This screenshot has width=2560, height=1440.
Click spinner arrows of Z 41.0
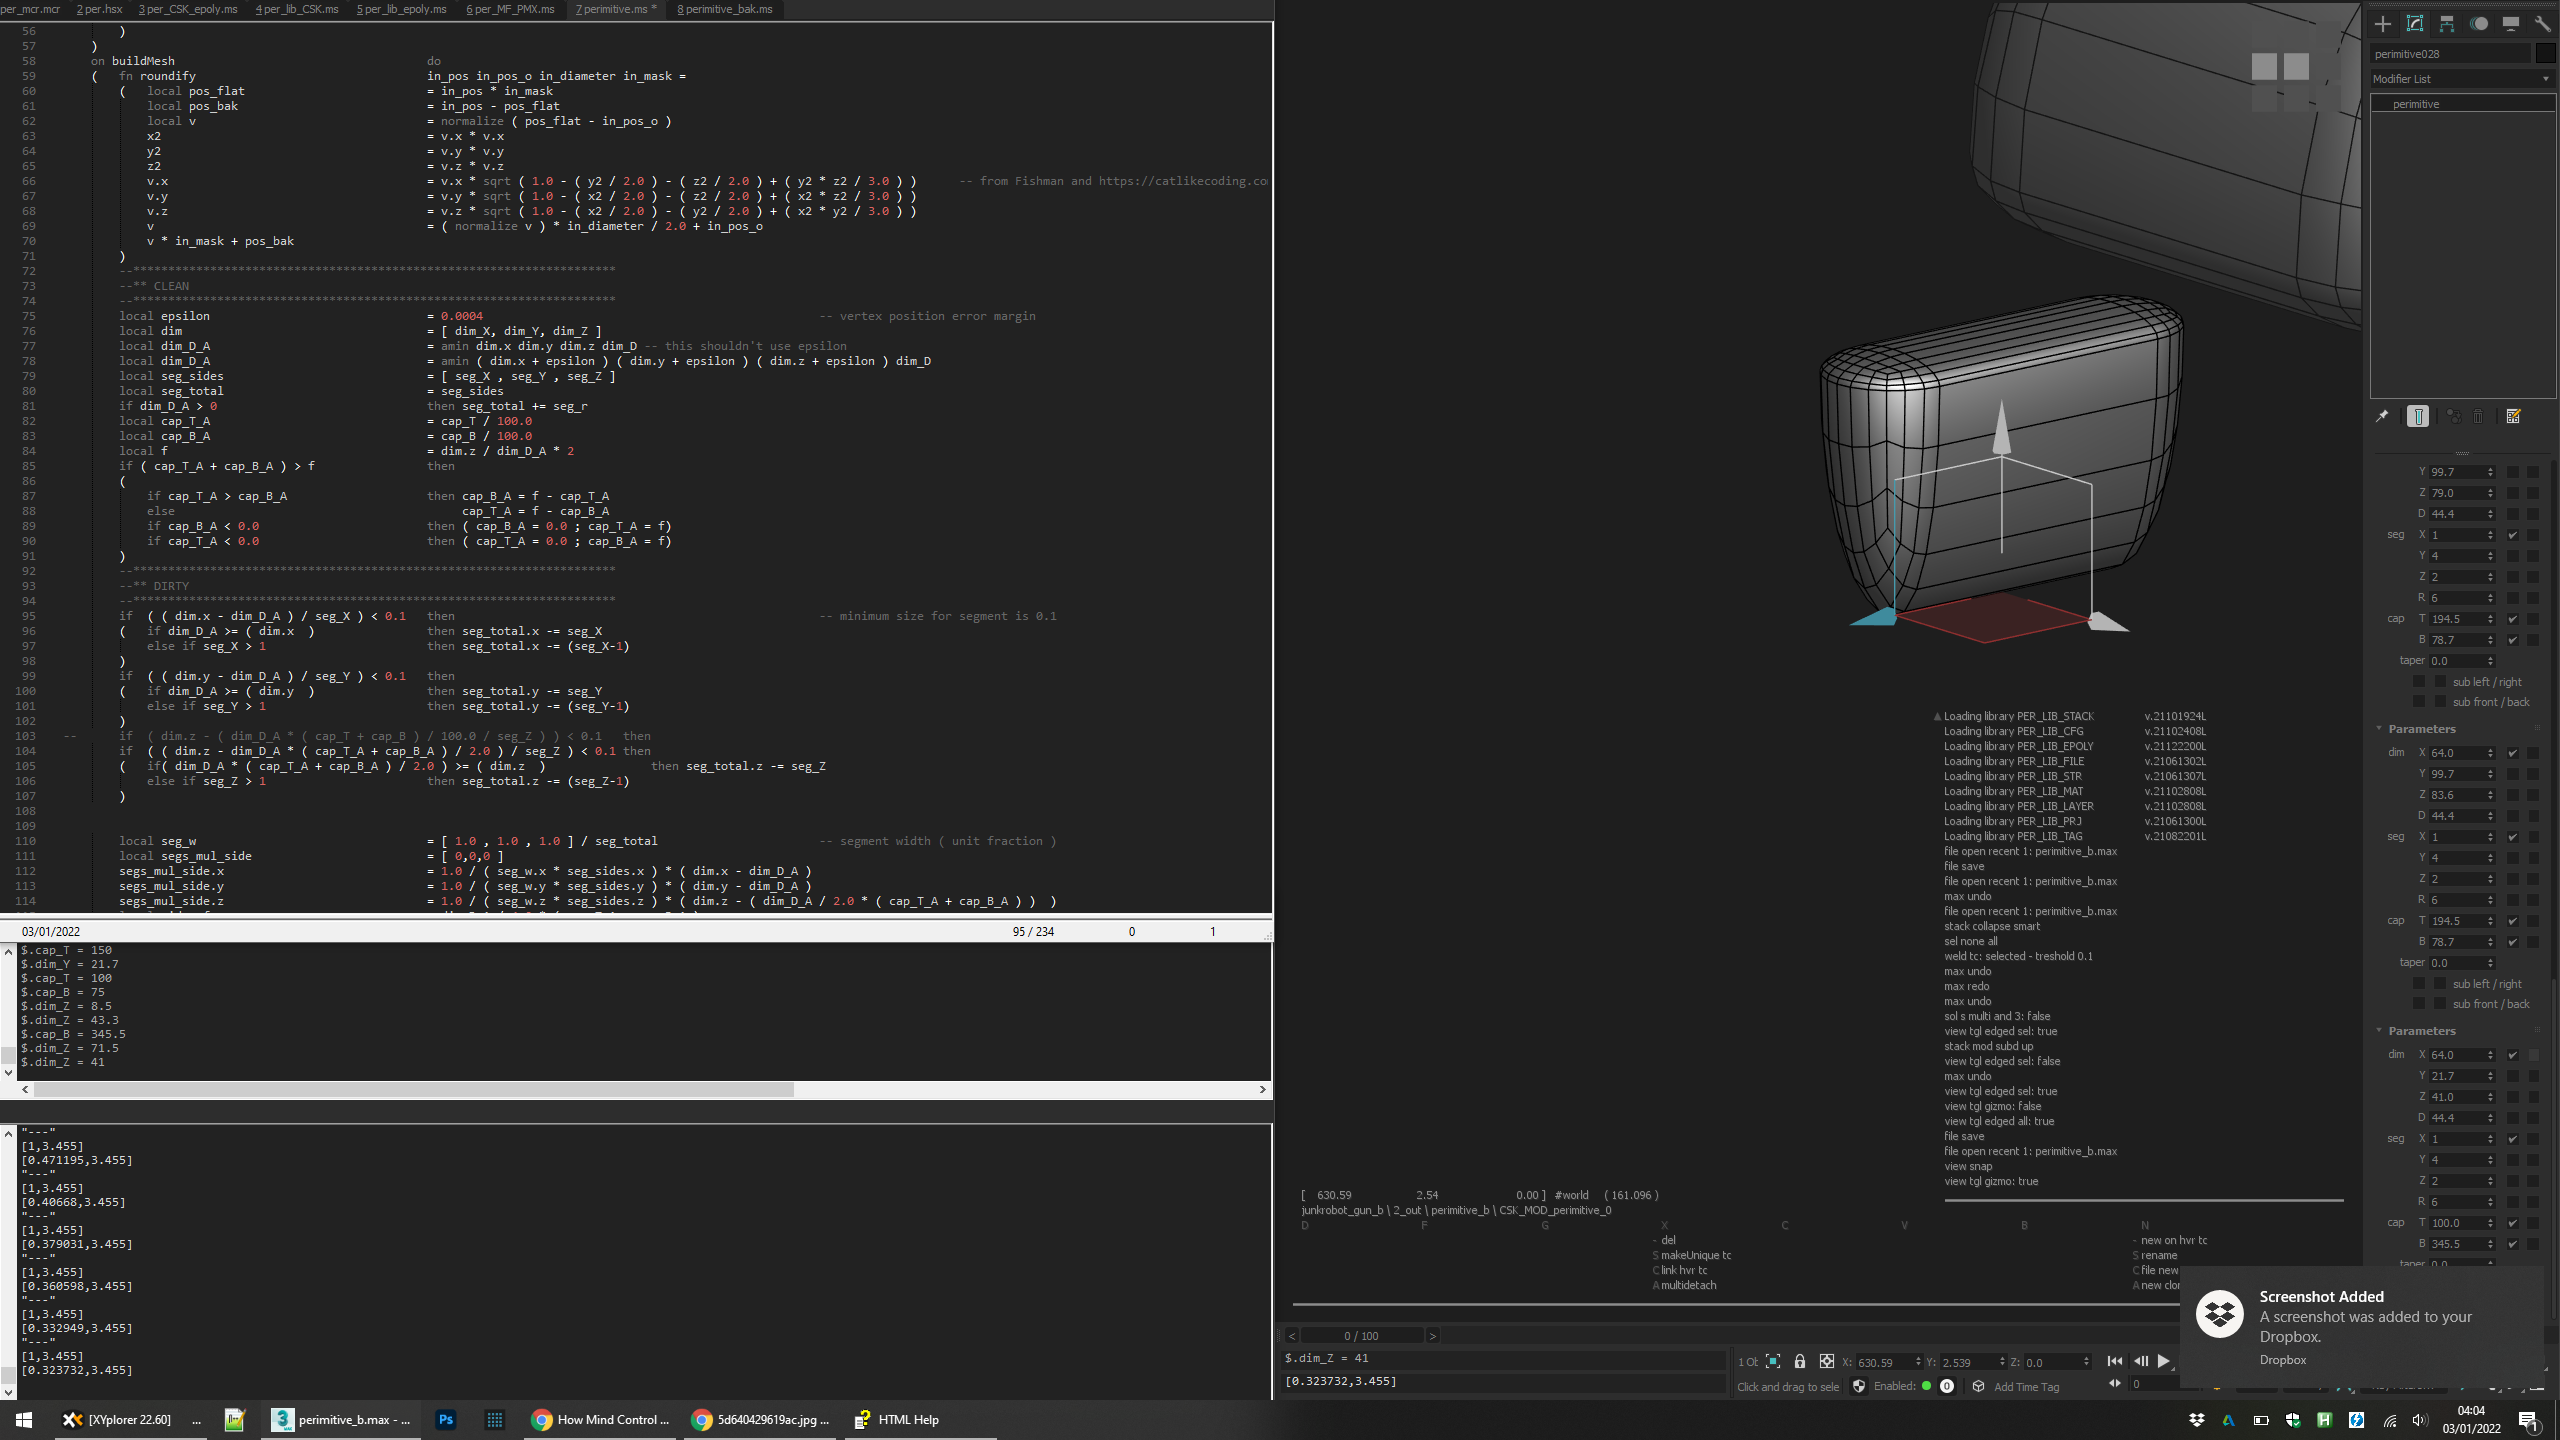(x=2490, y=1097)
